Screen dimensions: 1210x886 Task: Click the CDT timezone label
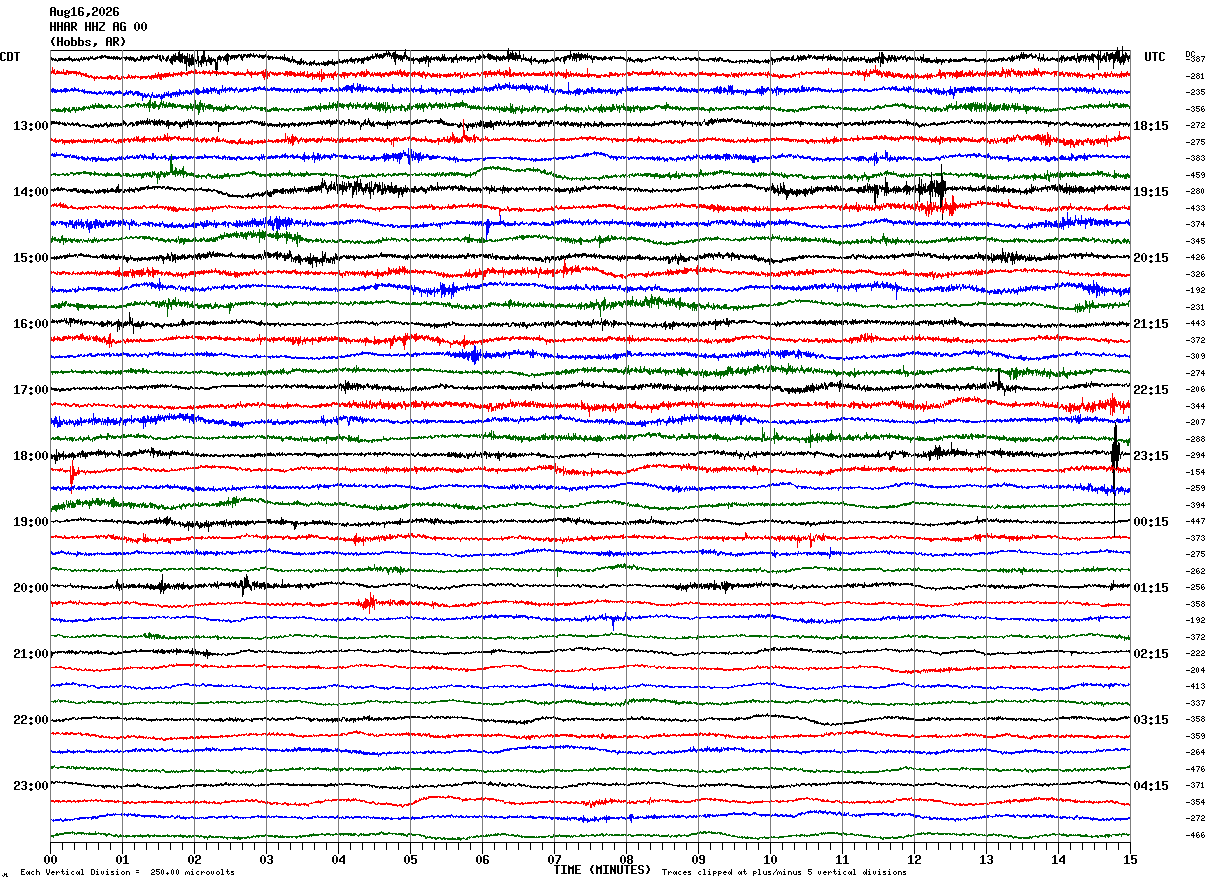pyautogui.click(x=10, y=57)
